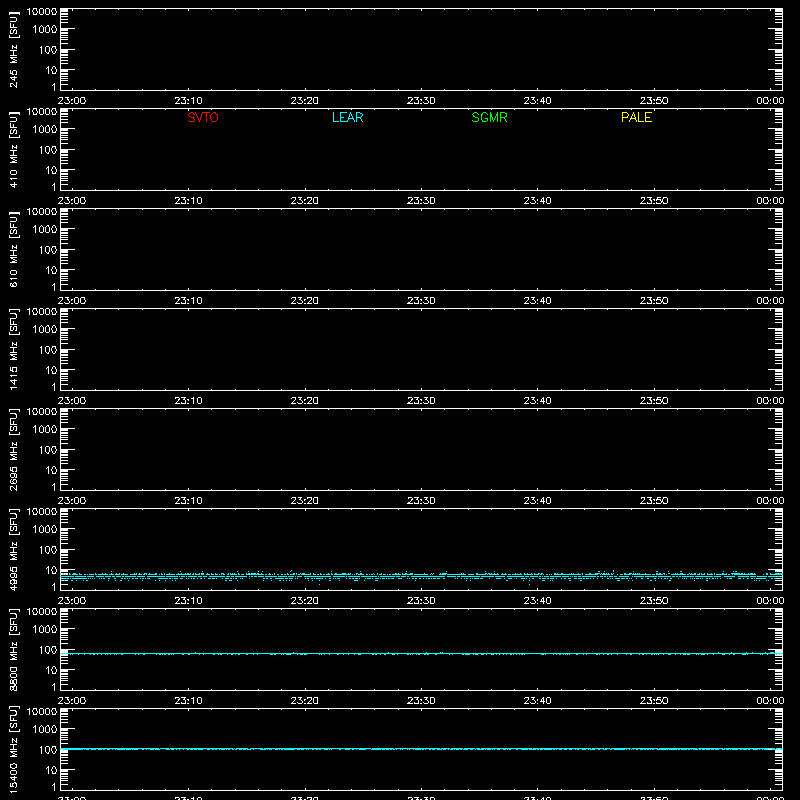Click the 1000 y-axis value in 2695 MHz panel

tap(45, 430)
